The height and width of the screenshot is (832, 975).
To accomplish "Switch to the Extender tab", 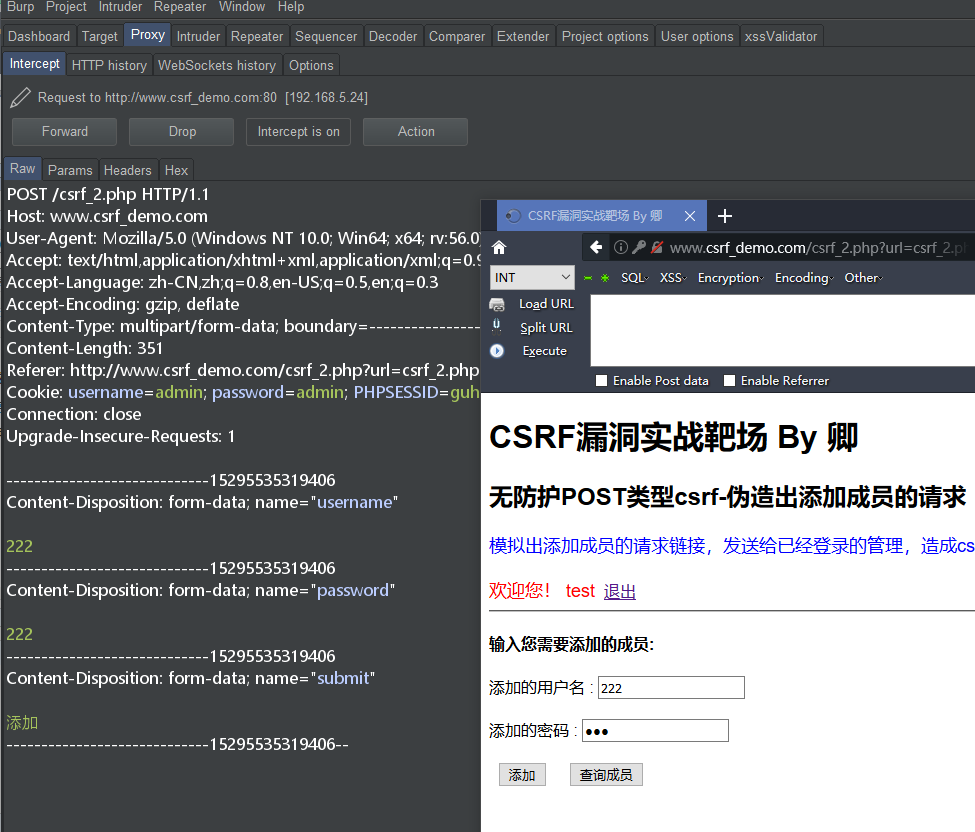I will 523,36.
